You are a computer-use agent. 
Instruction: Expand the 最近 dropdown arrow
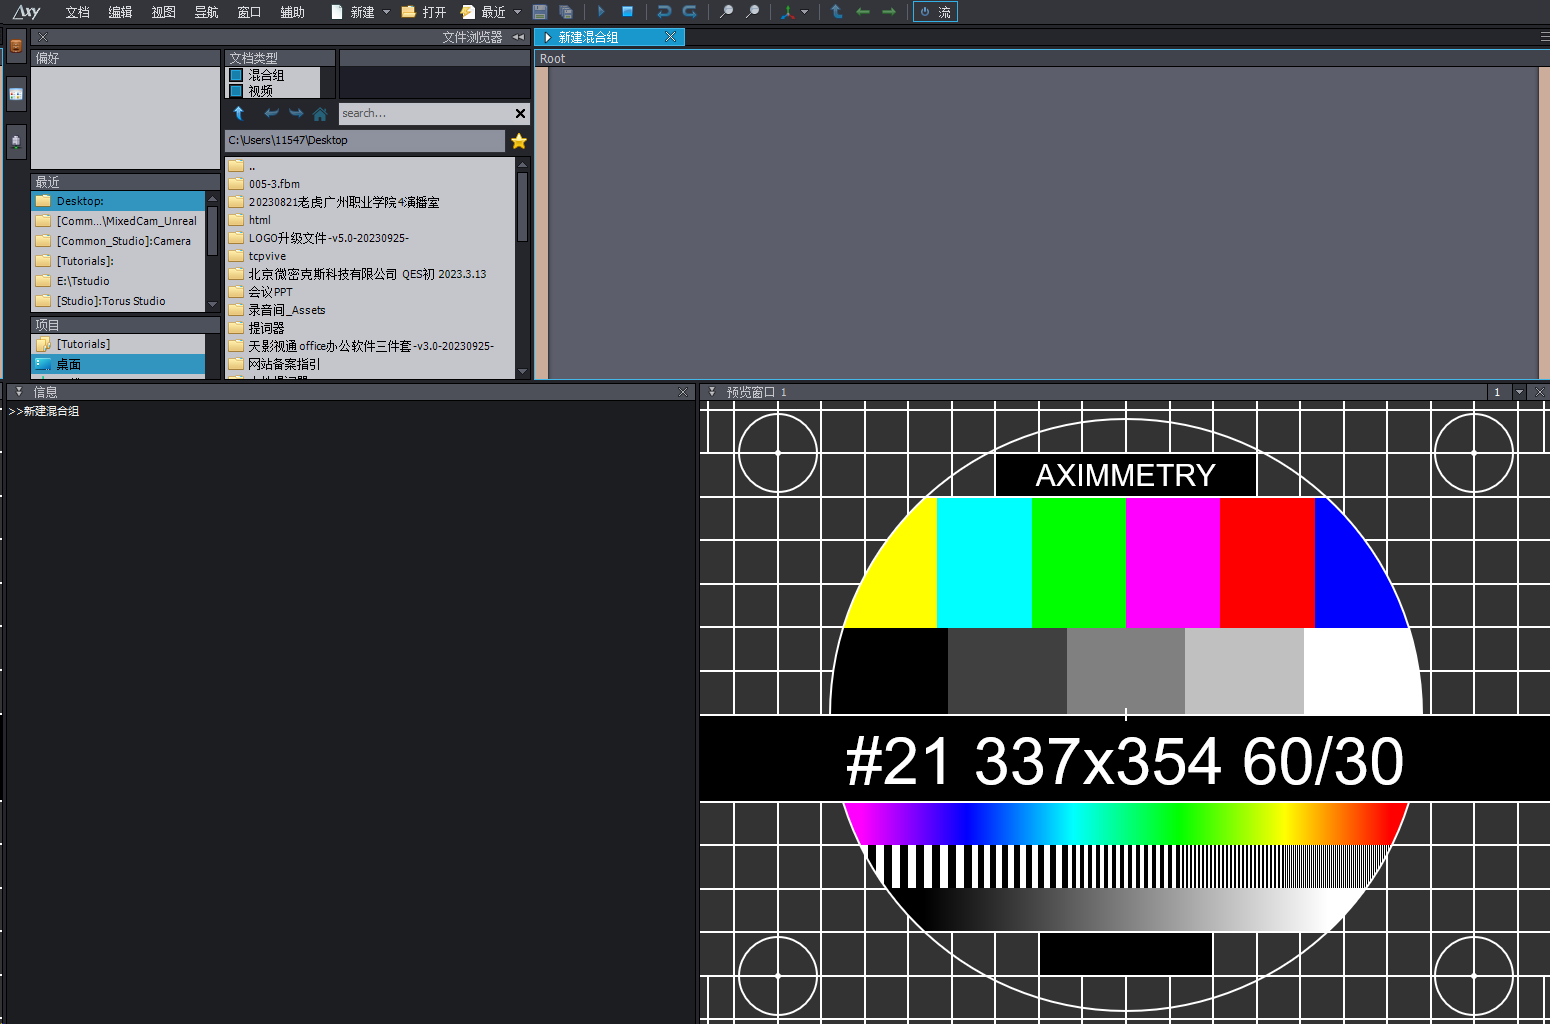click(x=517, y=12)
